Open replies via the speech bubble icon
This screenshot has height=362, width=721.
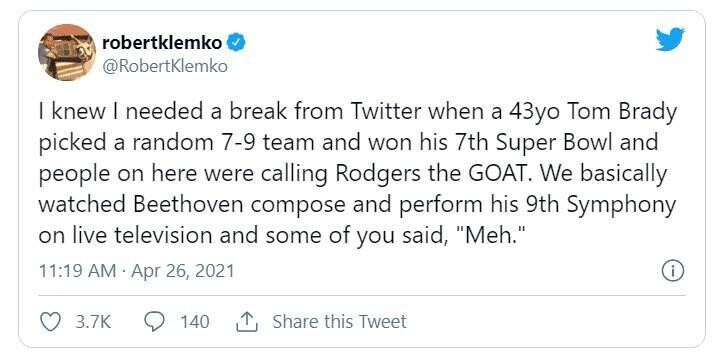tap(154, 322)
